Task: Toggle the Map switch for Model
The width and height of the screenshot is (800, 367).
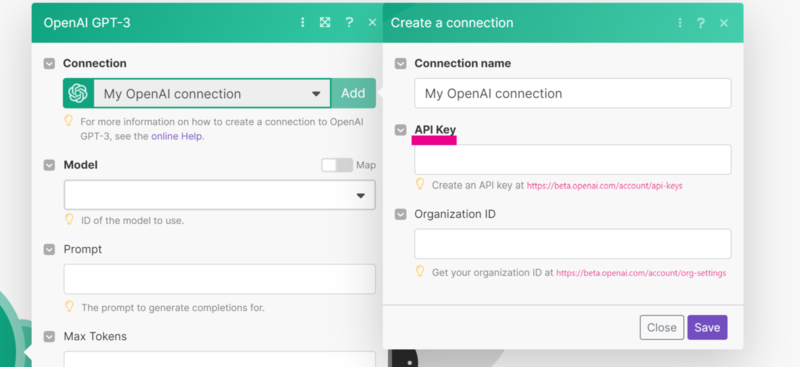Action: point(337,165)
